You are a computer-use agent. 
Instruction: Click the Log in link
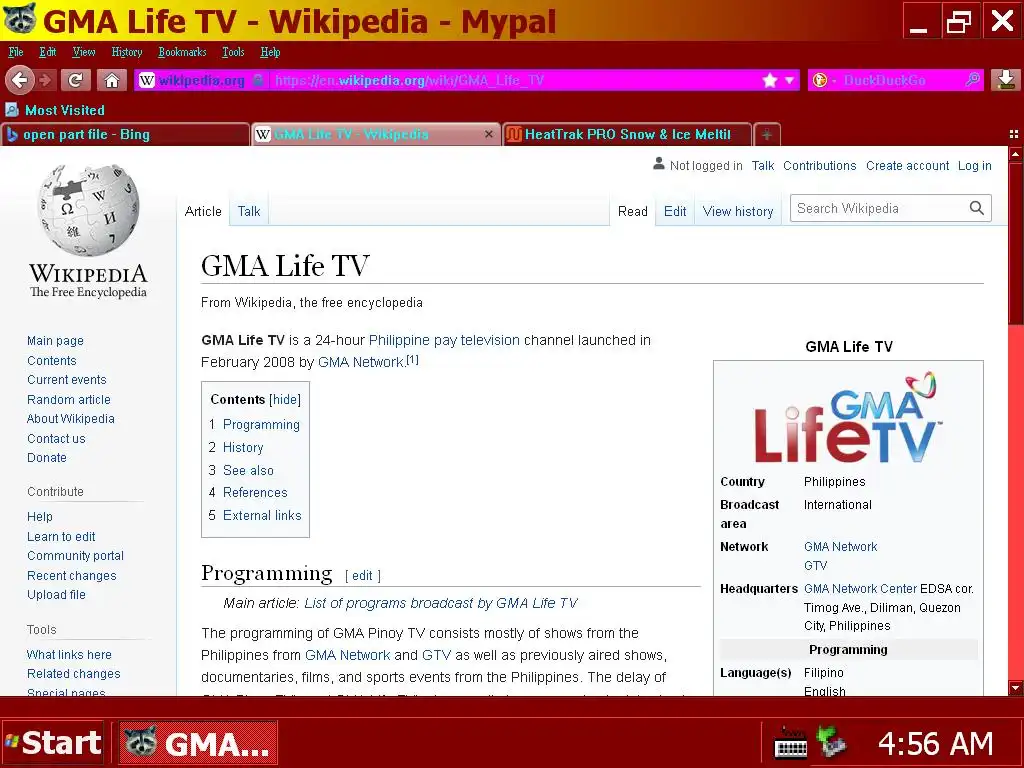[974, 166]
